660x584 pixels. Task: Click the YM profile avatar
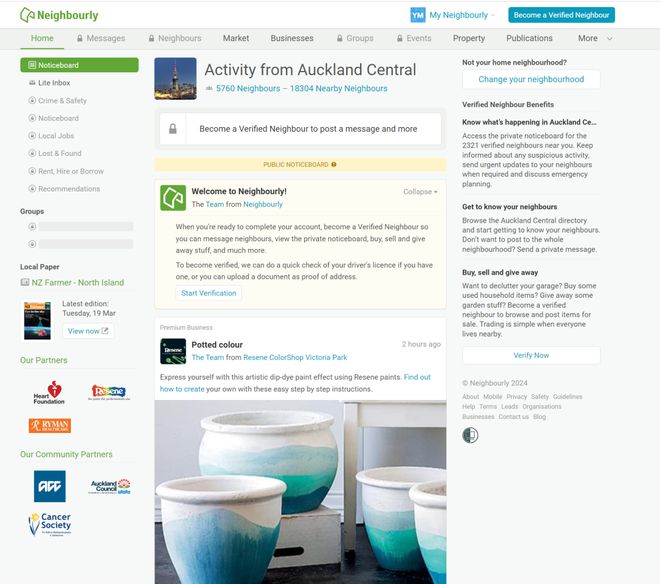click(x=418, y=15)
